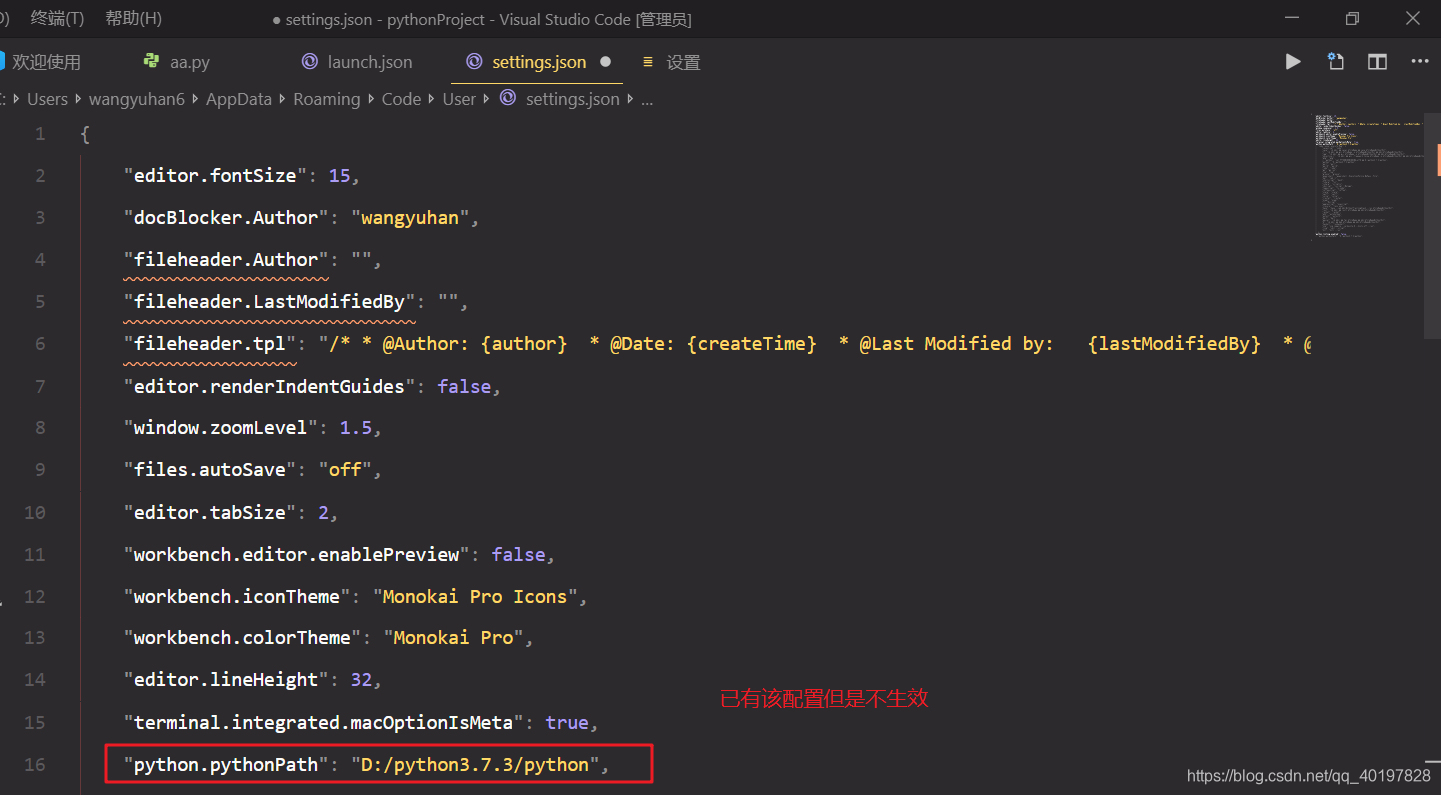Screen dimensions: 1441x795
Task: Run the file with the play icon
Action: click(1293, 62)
